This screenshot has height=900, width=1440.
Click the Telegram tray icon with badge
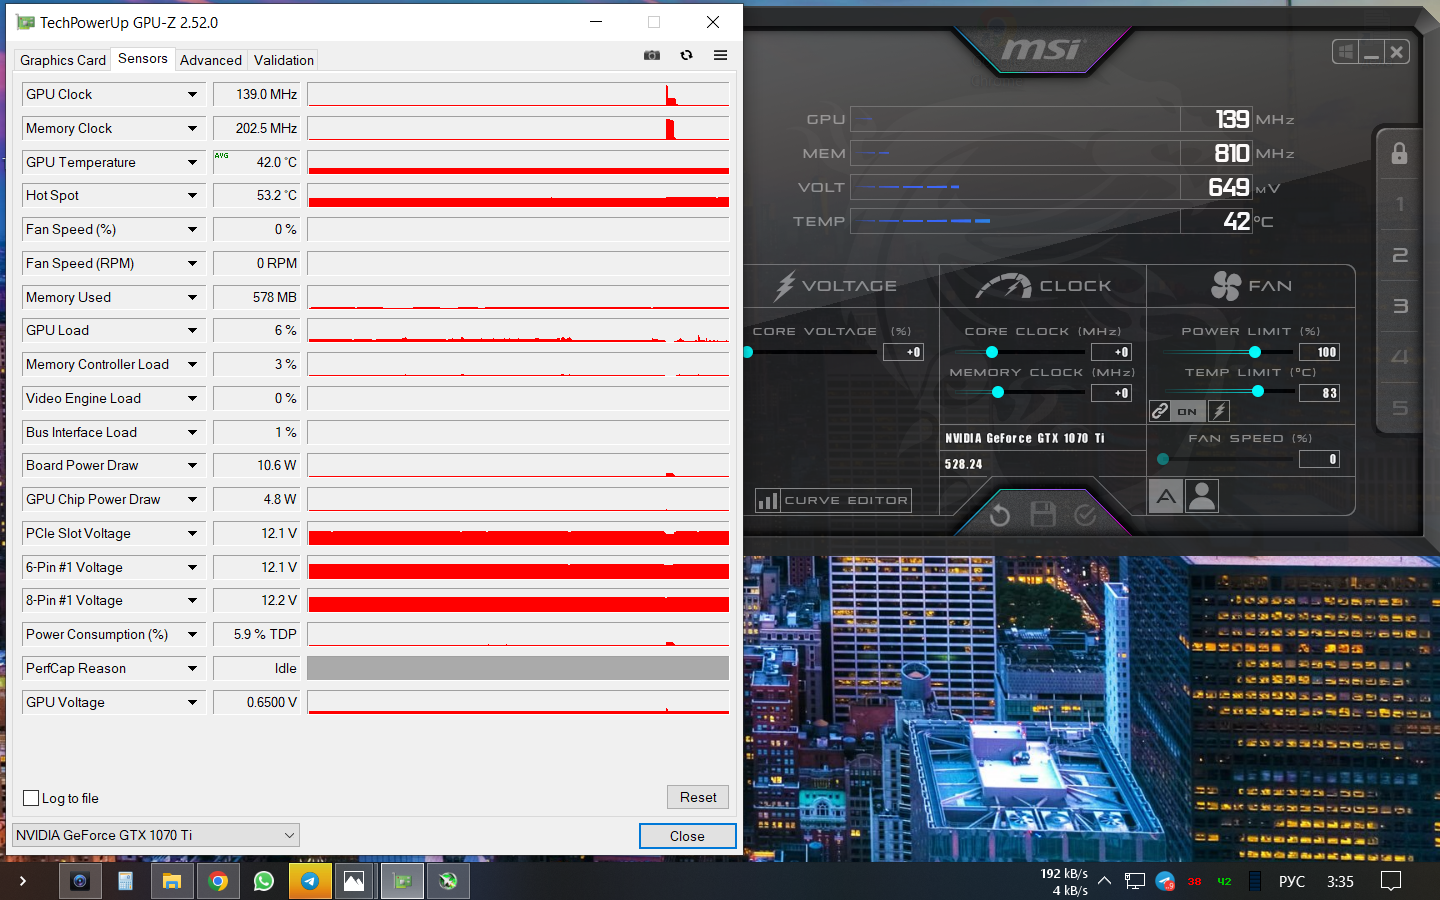1165,881
